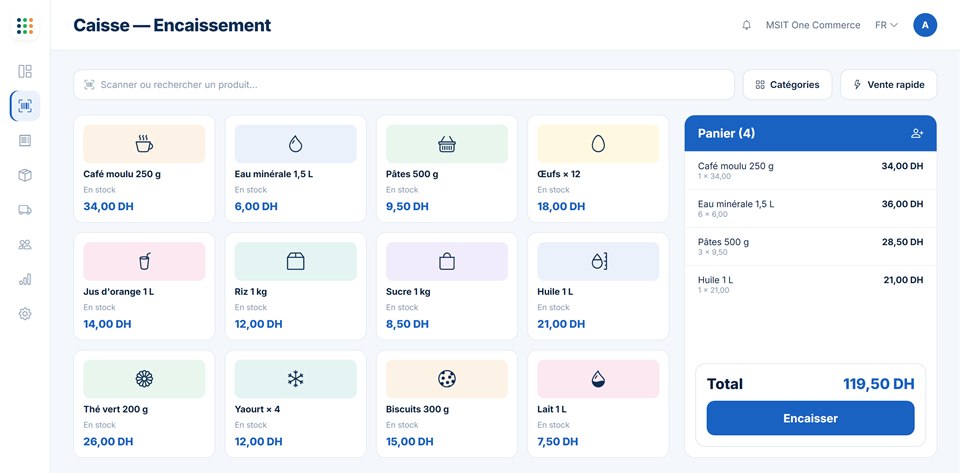Open the Catégories button
This screenshot has width=960, height=473.
click(787, 84)
